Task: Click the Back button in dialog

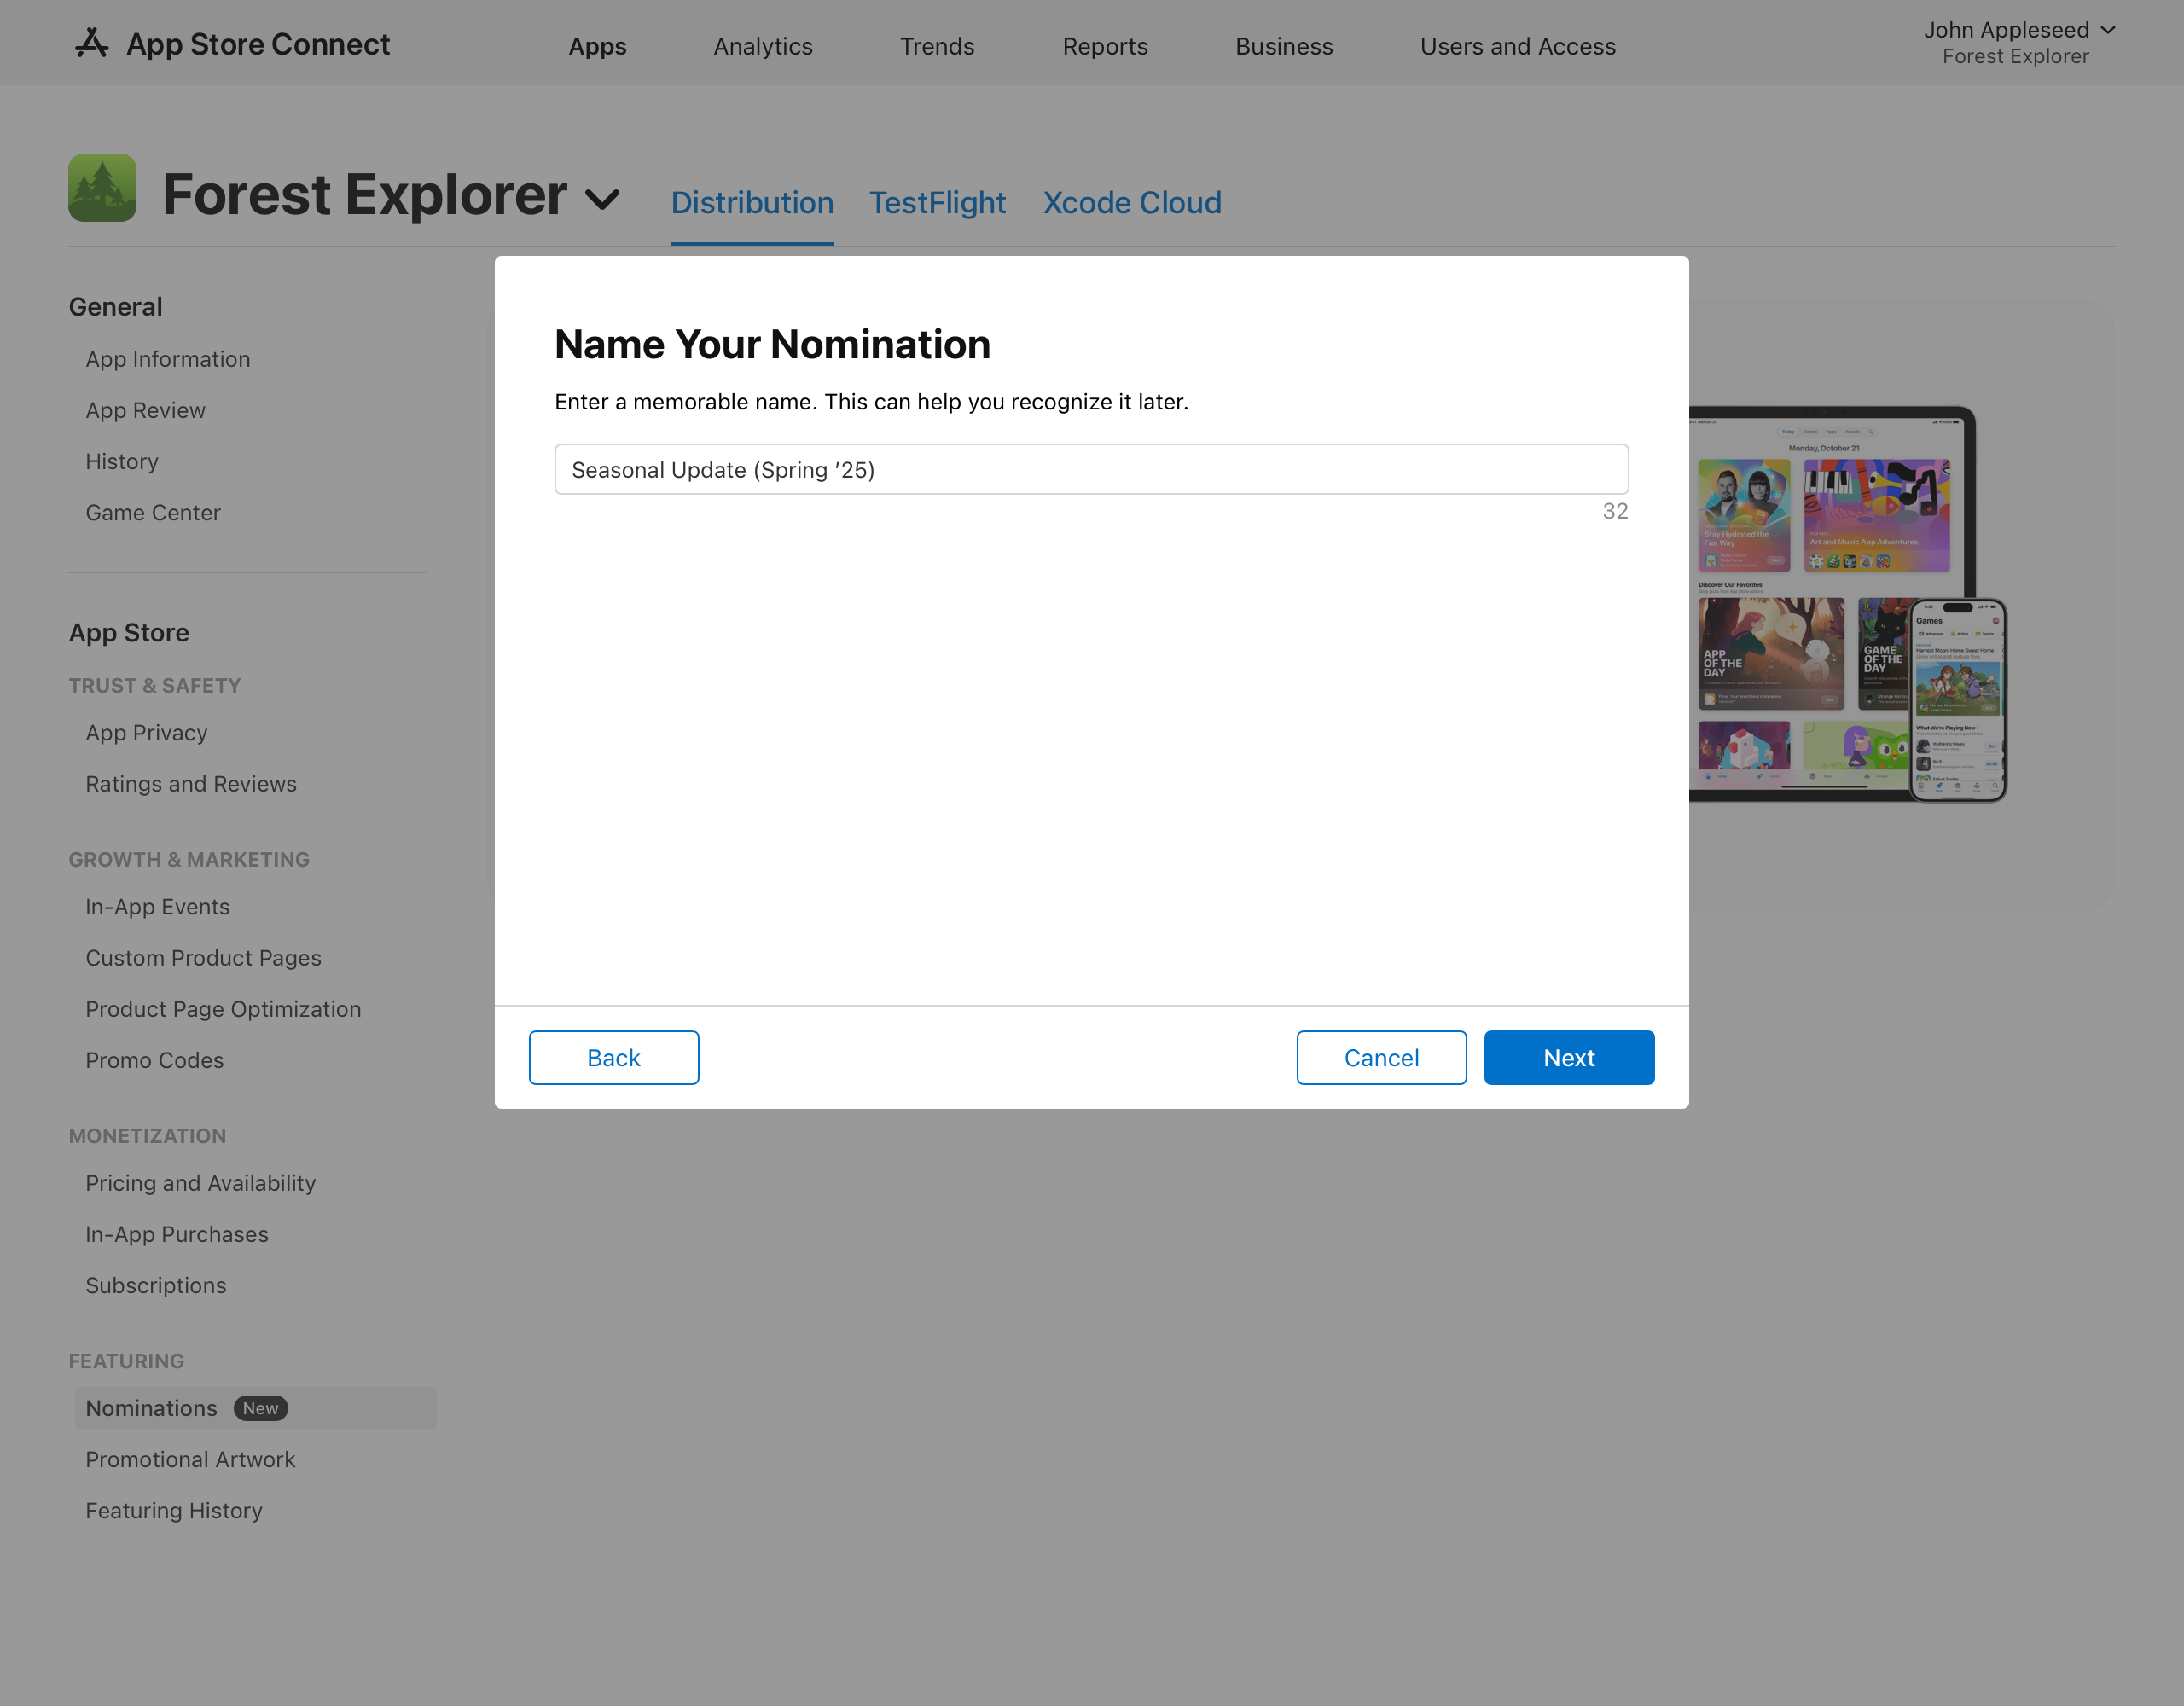Action: (613, 1057)
